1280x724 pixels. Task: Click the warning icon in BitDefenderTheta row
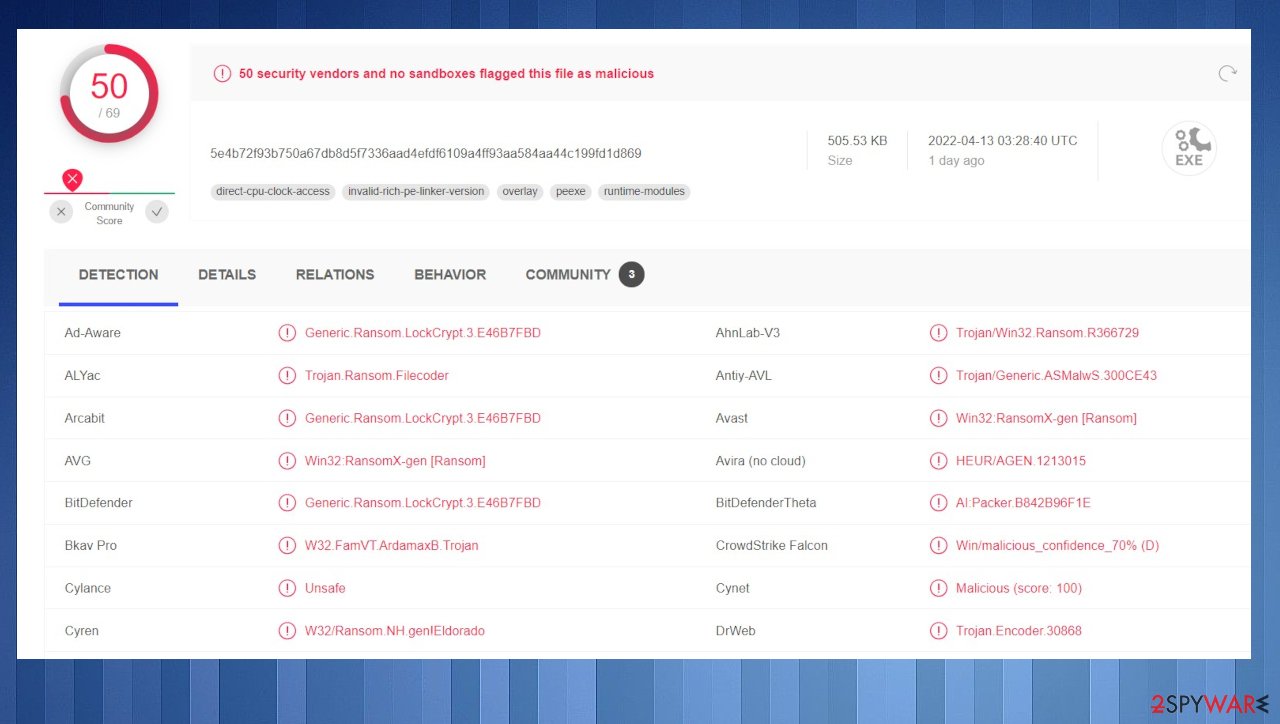(938, 503)
